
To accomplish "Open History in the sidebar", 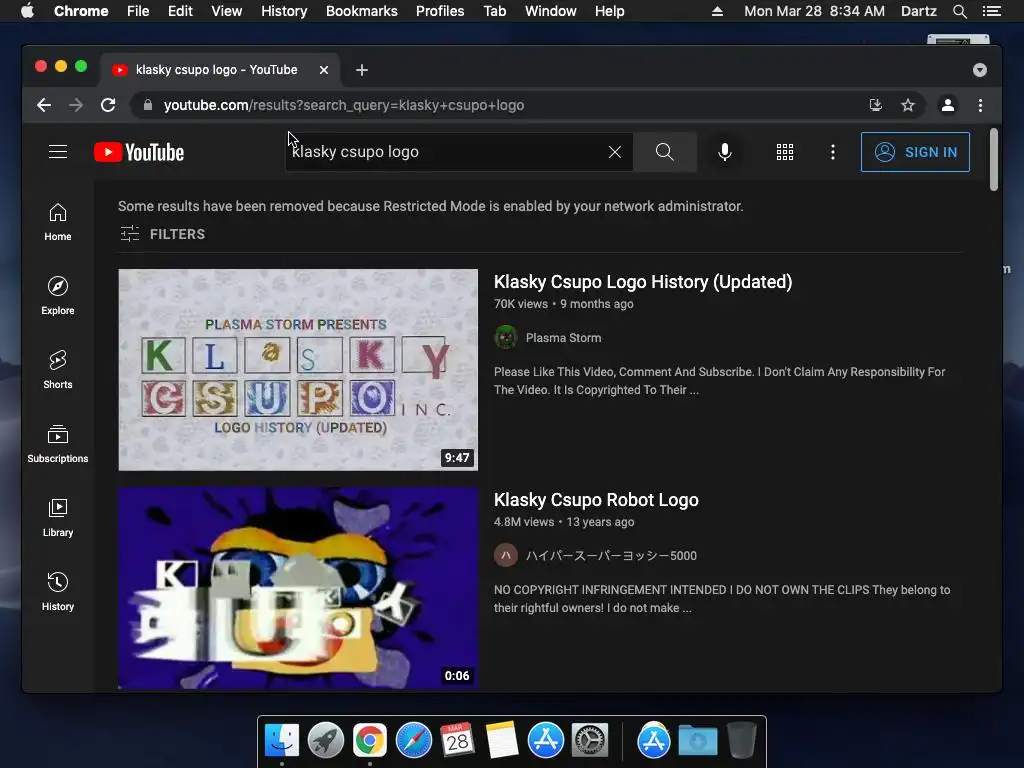I will click(58, 592).
